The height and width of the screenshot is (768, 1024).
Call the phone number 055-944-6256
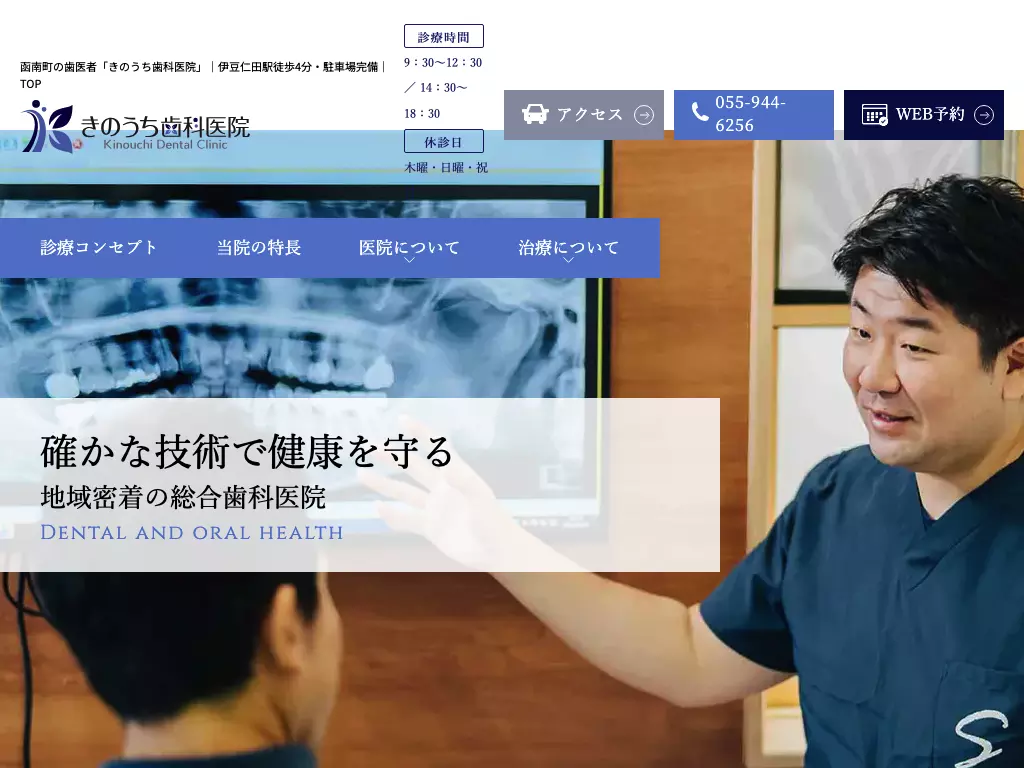point(750,114)
